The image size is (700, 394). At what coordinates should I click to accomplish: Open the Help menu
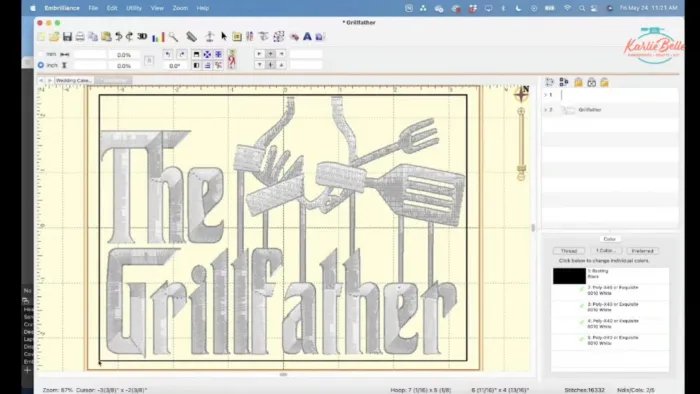point(203,8)
